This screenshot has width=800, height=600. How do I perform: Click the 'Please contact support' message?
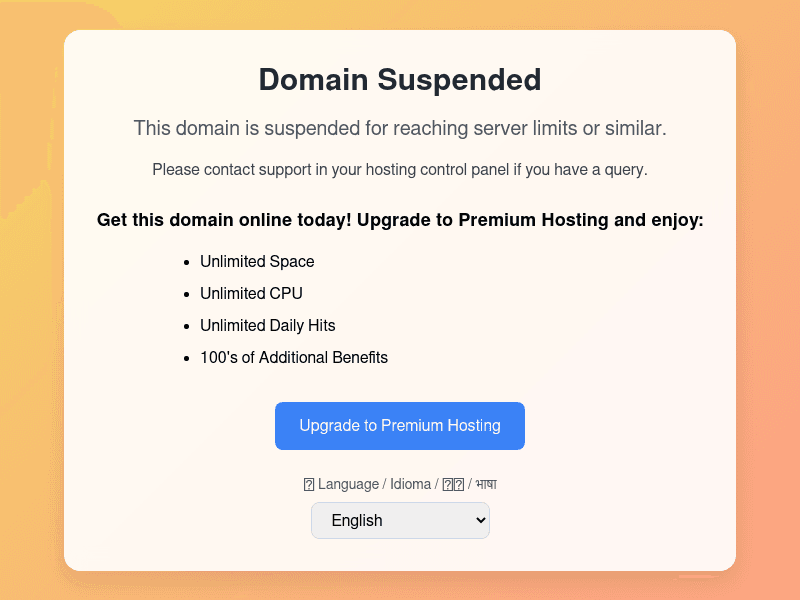400,170
